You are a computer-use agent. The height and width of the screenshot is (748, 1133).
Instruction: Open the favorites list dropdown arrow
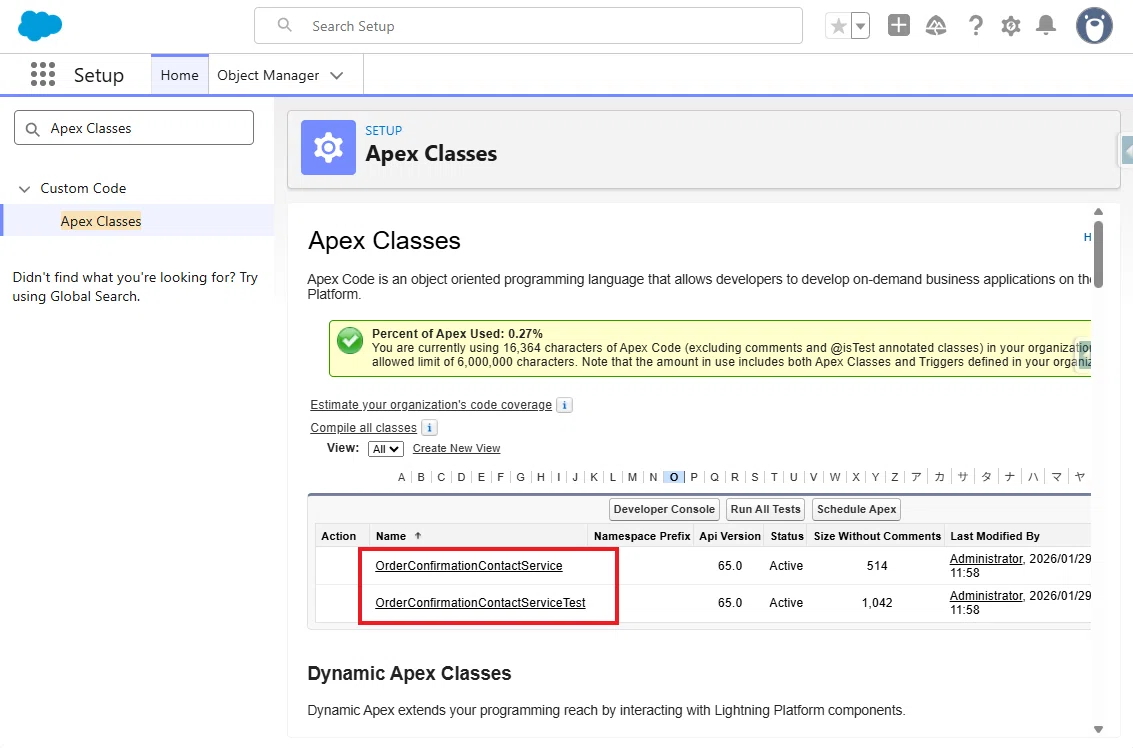tap(860, 26)
